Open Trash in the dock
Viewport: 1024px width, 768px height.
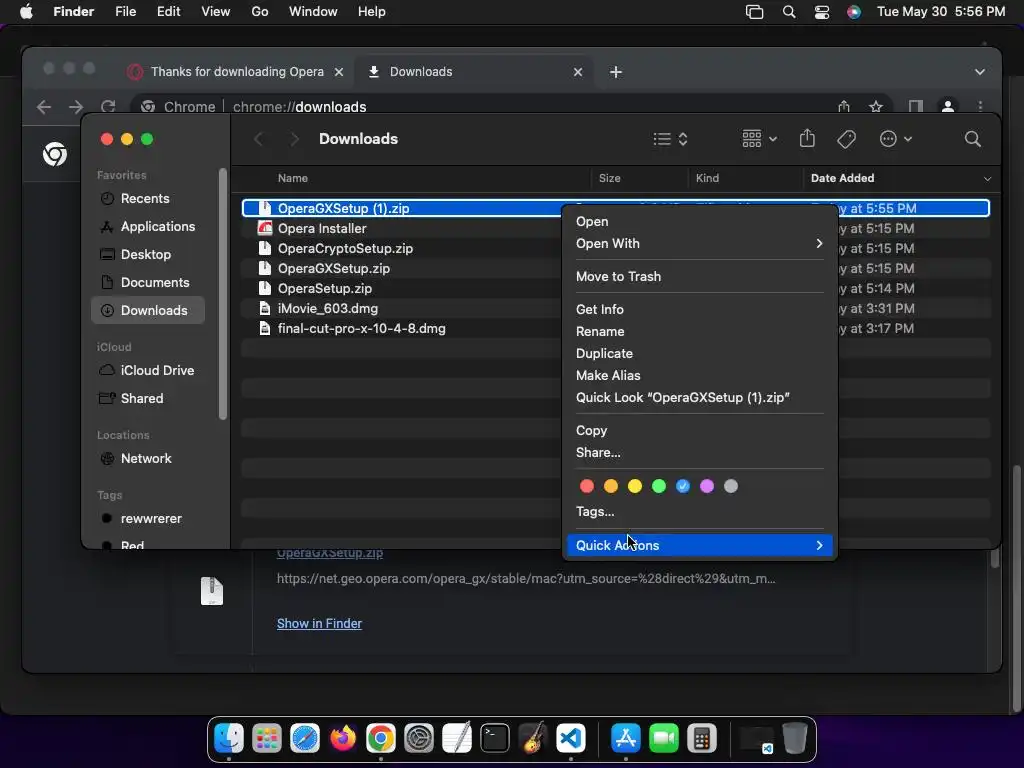click(794, 739)
